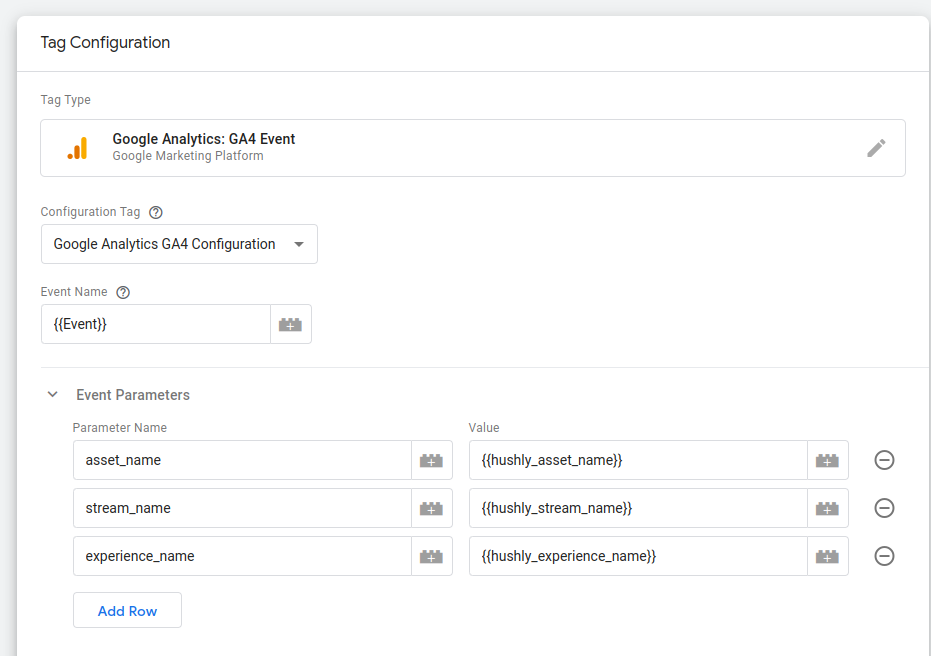Insert variable for hushly_asset_name value
The width and height of the screenshot is (931, 656).
click(x=827, y=460)
